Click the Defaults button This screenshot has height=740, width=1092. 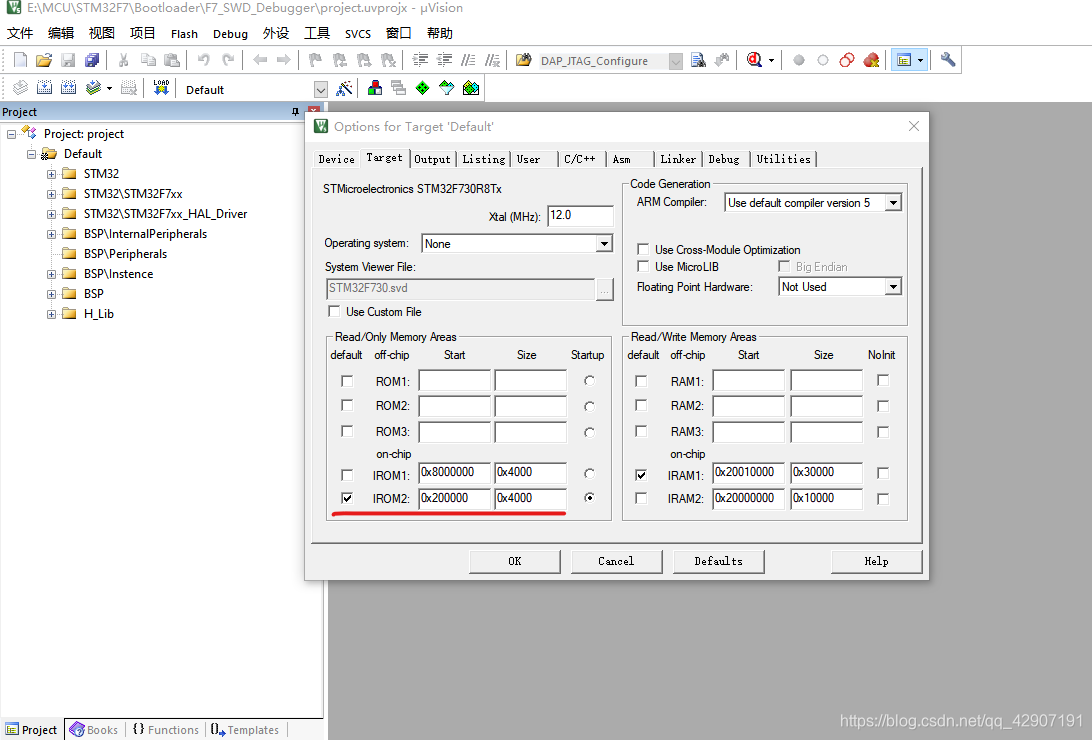[719, 561]
